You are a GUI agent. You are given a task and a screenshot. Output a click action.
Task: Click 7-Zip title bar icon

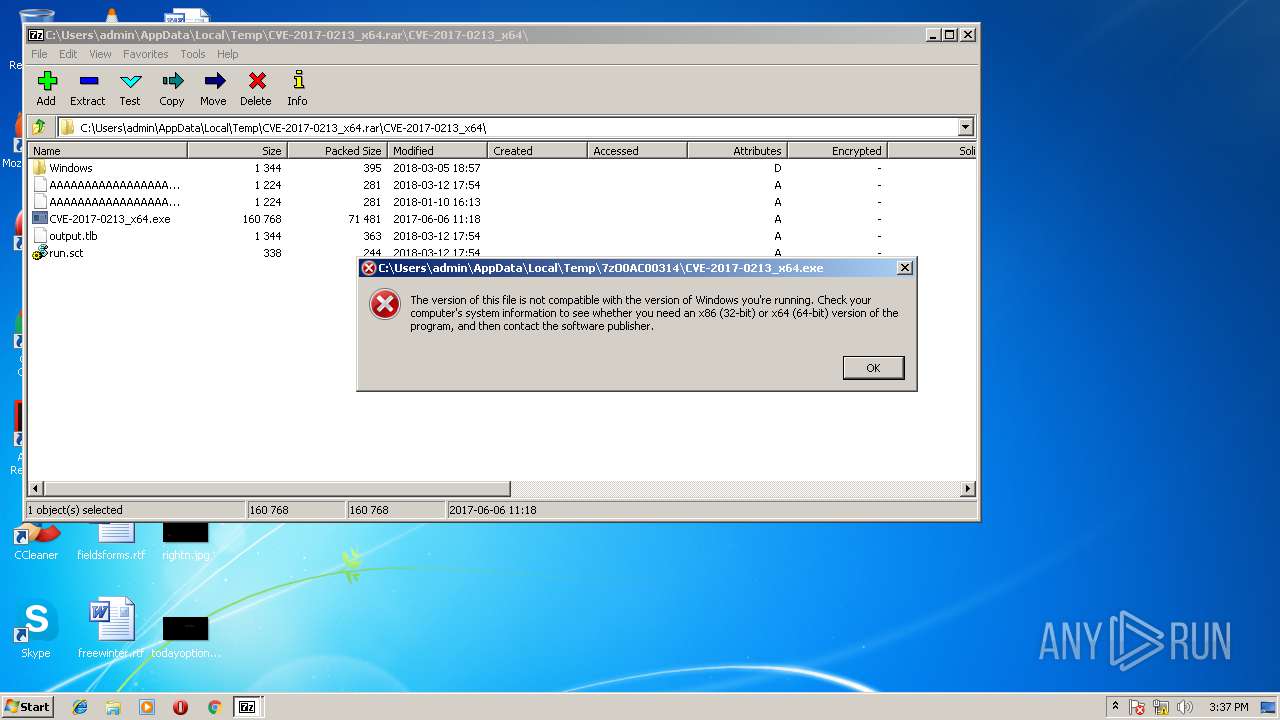(x=36, y=34)
